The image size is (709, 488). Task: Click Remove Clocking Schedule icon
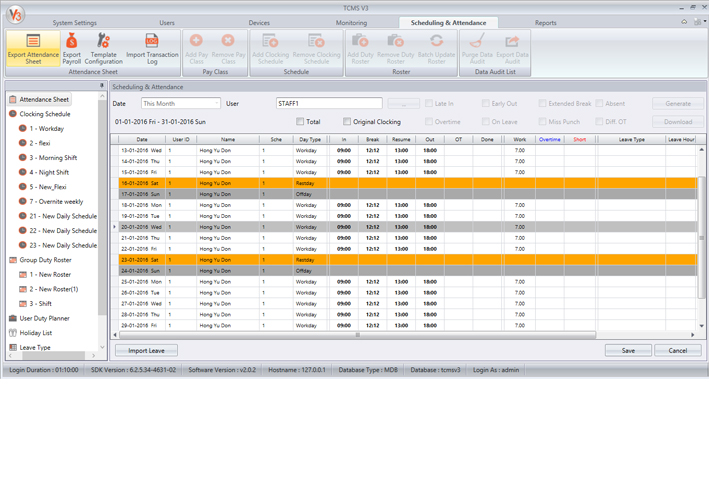pos(316,48)
